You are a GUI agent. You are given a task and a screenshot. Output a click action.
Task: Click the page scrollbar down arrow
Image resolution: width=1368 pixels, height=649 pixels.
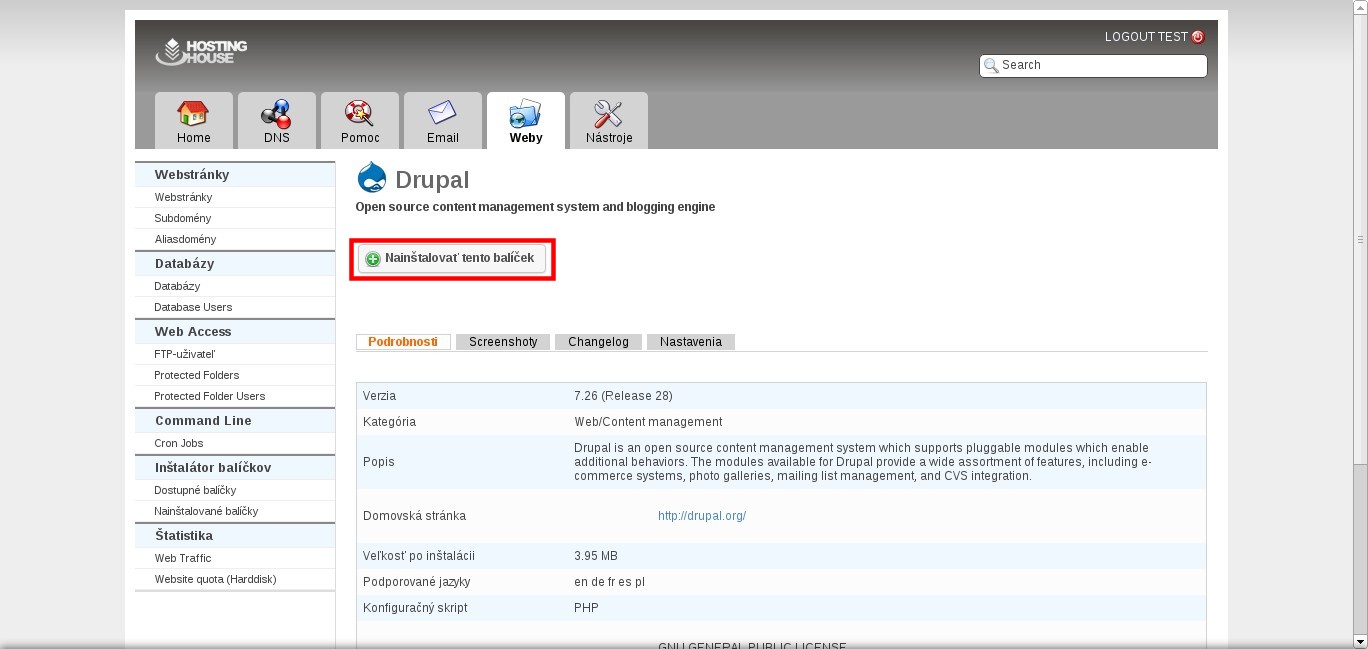pyautogui.click(x=1360, y=640)
